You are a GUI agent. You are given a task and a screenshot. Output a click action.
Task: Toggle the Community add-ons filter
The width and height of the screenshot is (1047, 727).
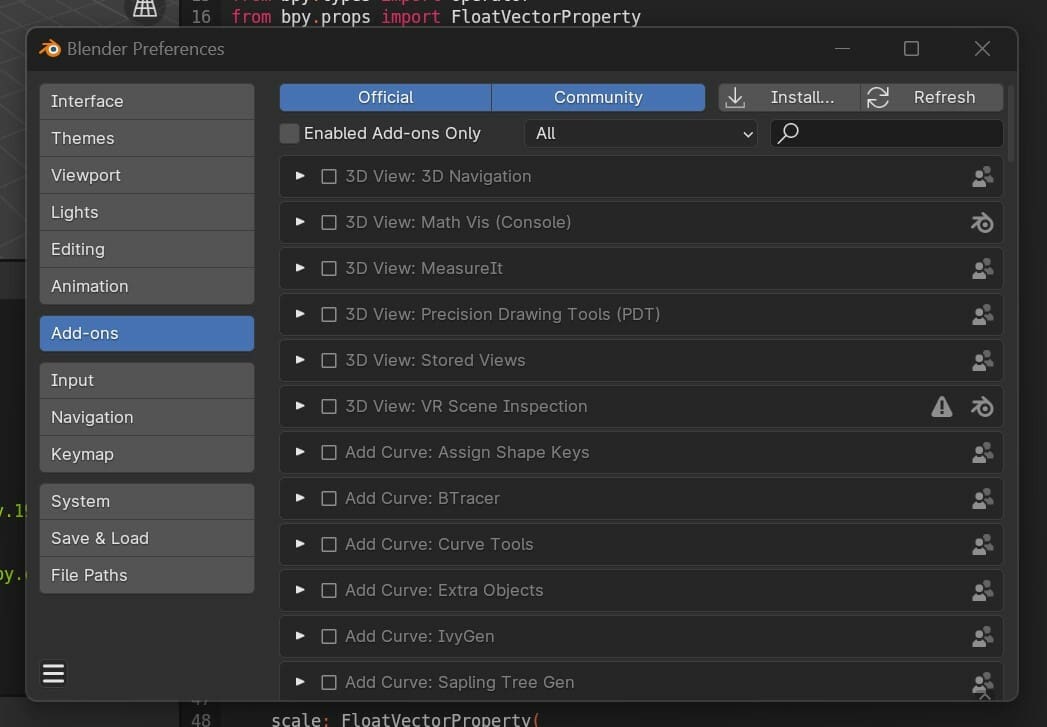pos(598,97)
